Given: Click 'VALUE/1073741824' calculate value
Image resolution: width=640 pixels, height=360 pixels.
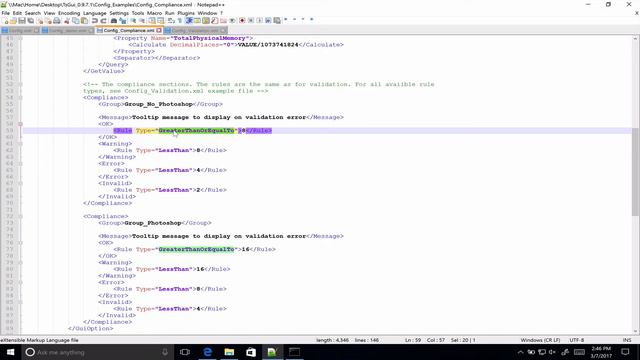Looking at the screenshot, I should [x=268, y=44].
